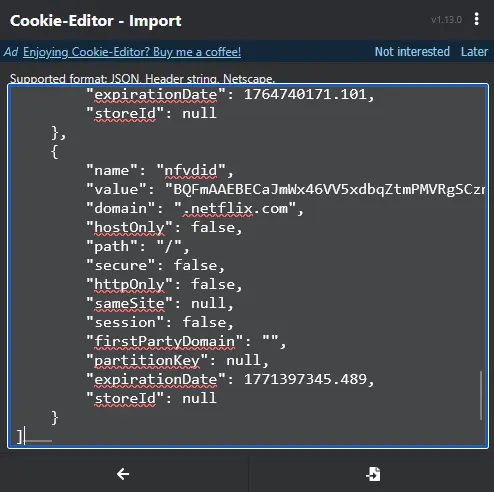Screen dimensions: 494x492
Task: Click the version label v1.13.0
Action: pos(446,20)
